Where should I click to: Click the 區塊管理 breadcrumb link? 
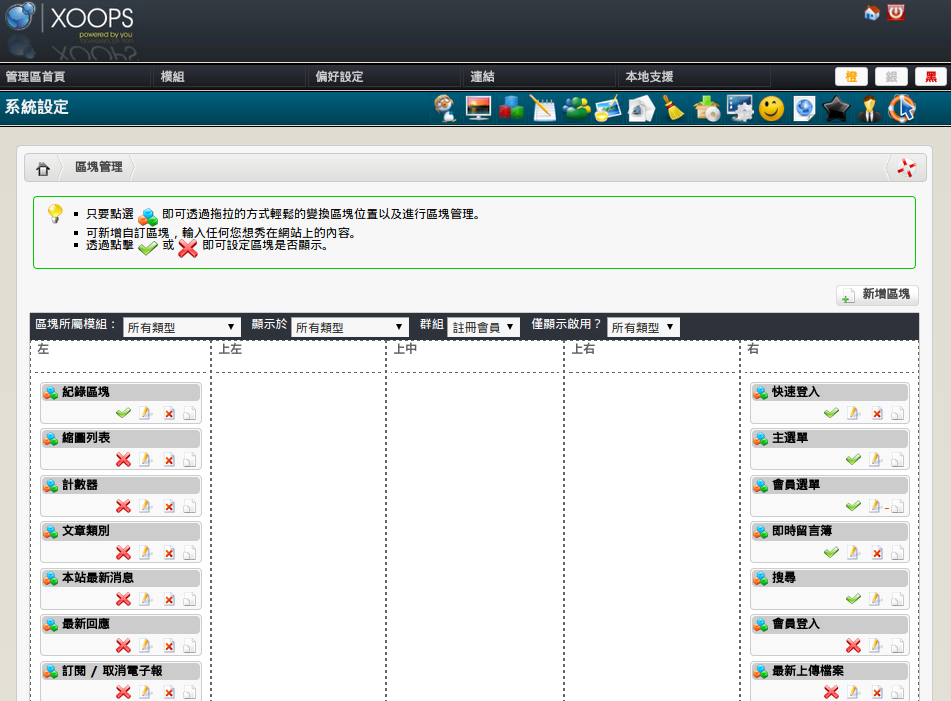[x=98, y=168]
